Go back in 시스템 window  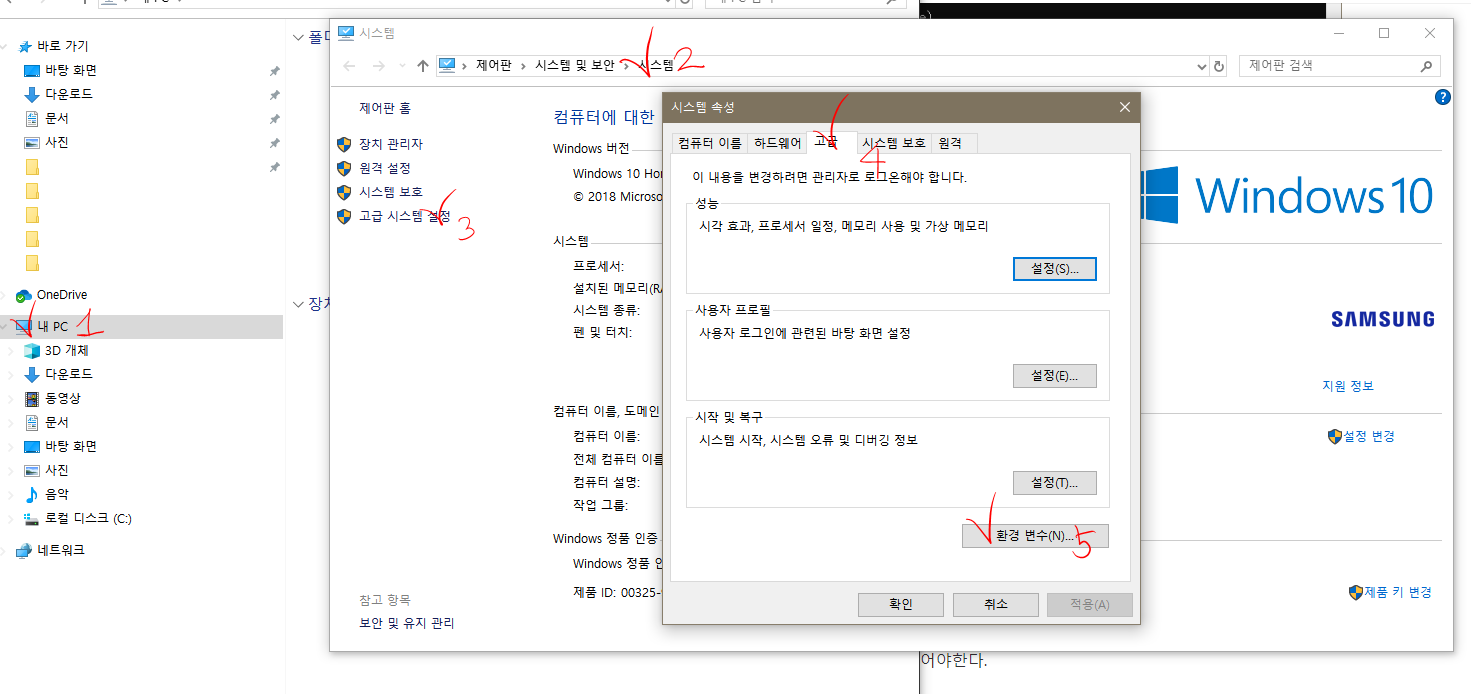click(x=349, y=66)
